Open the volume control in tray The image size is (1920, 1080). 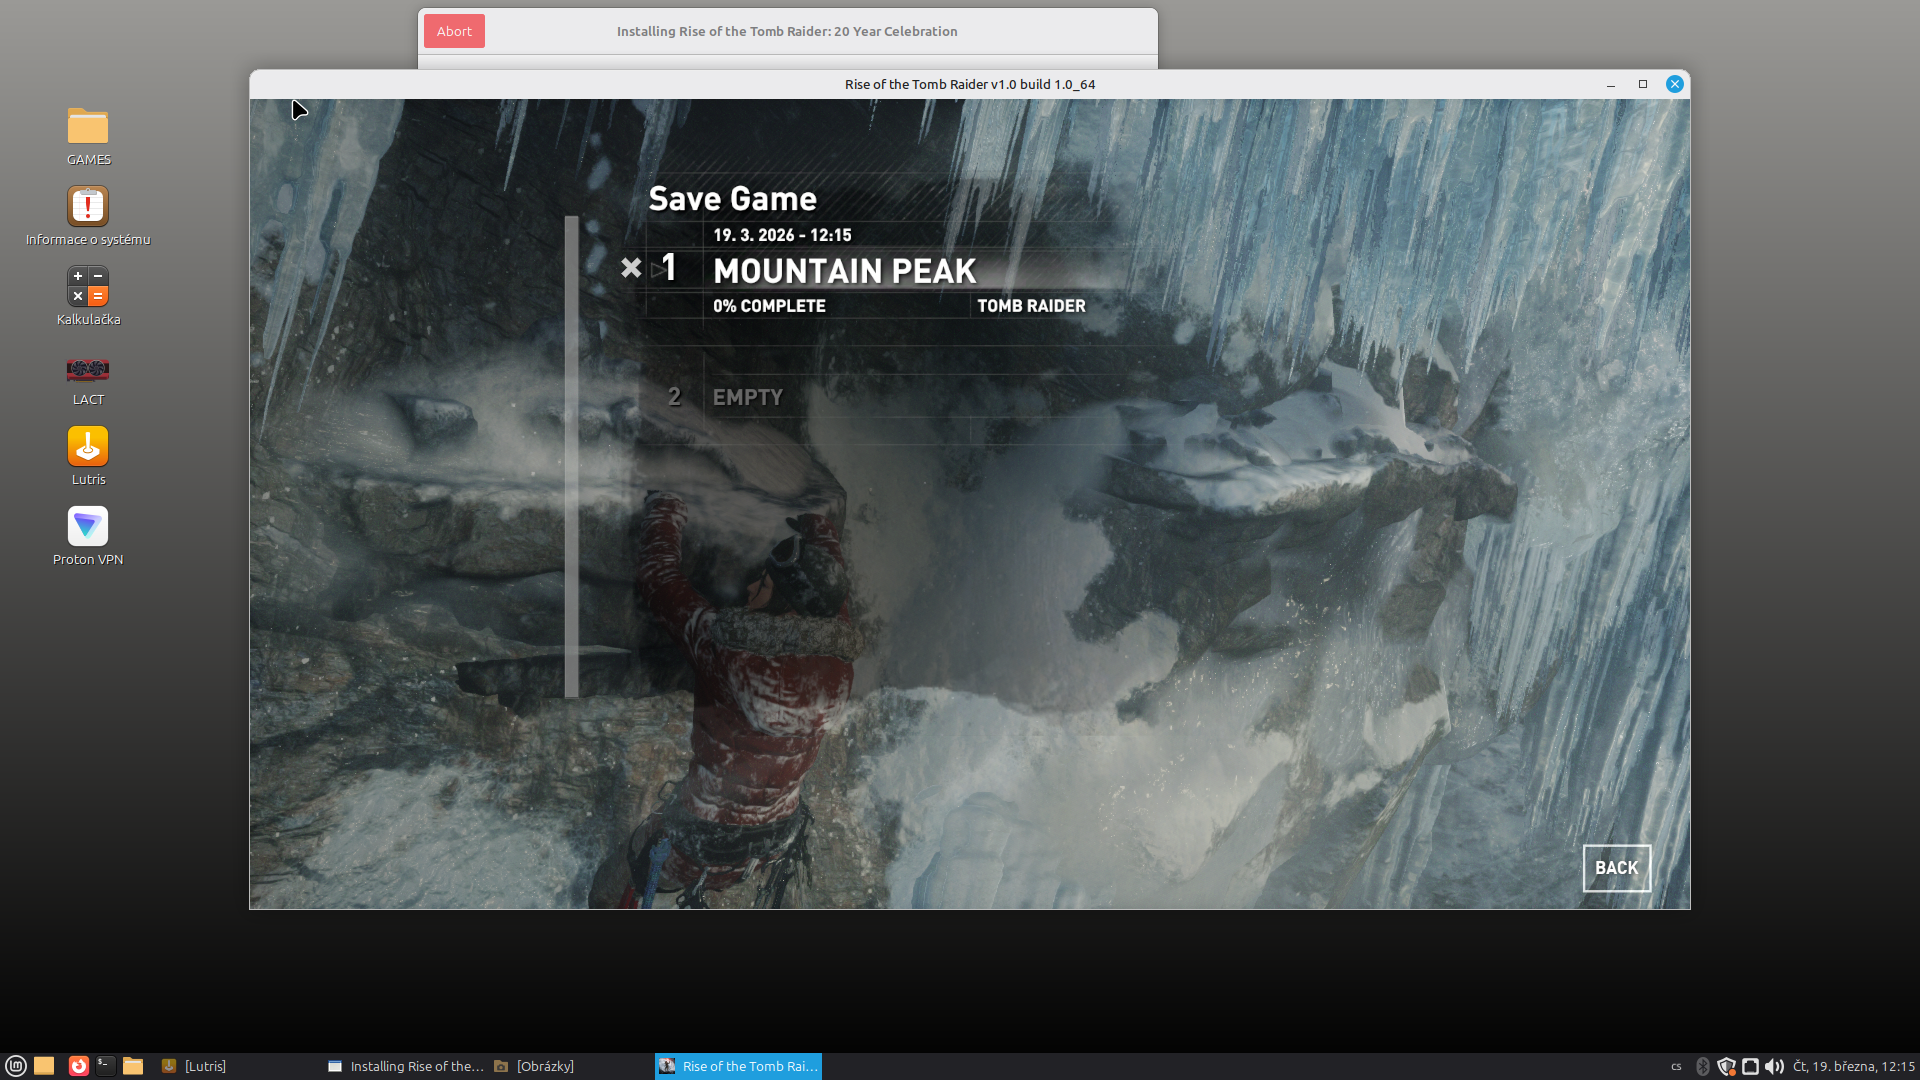(1774, 1066)
